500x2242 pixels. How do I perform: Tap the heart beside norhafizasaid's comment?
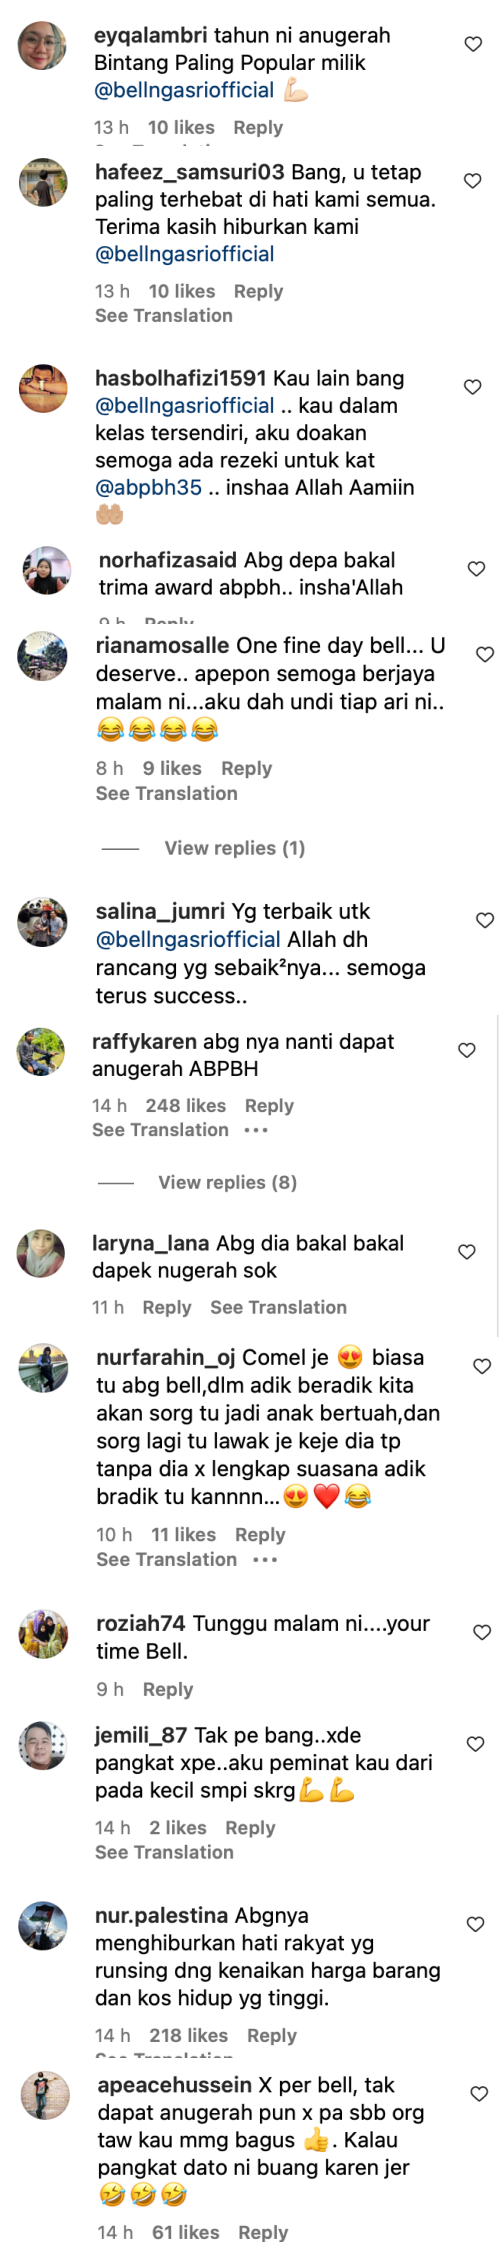tap(477, 569)
